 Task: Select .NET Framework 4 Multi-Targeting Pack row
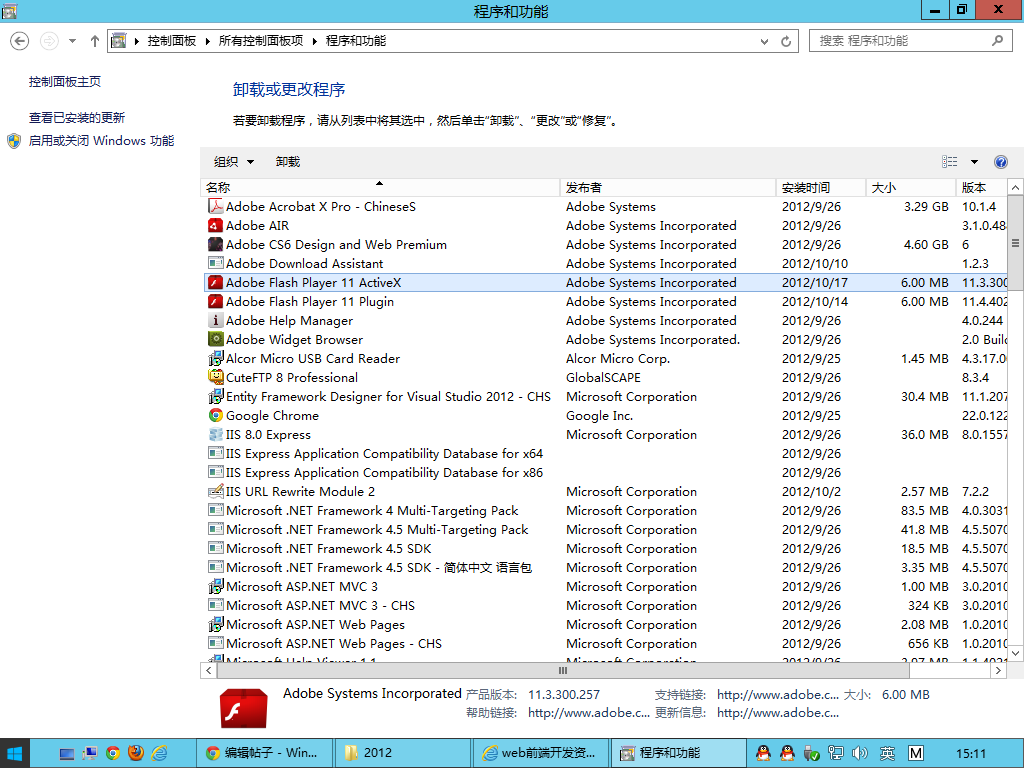[603, 511]
